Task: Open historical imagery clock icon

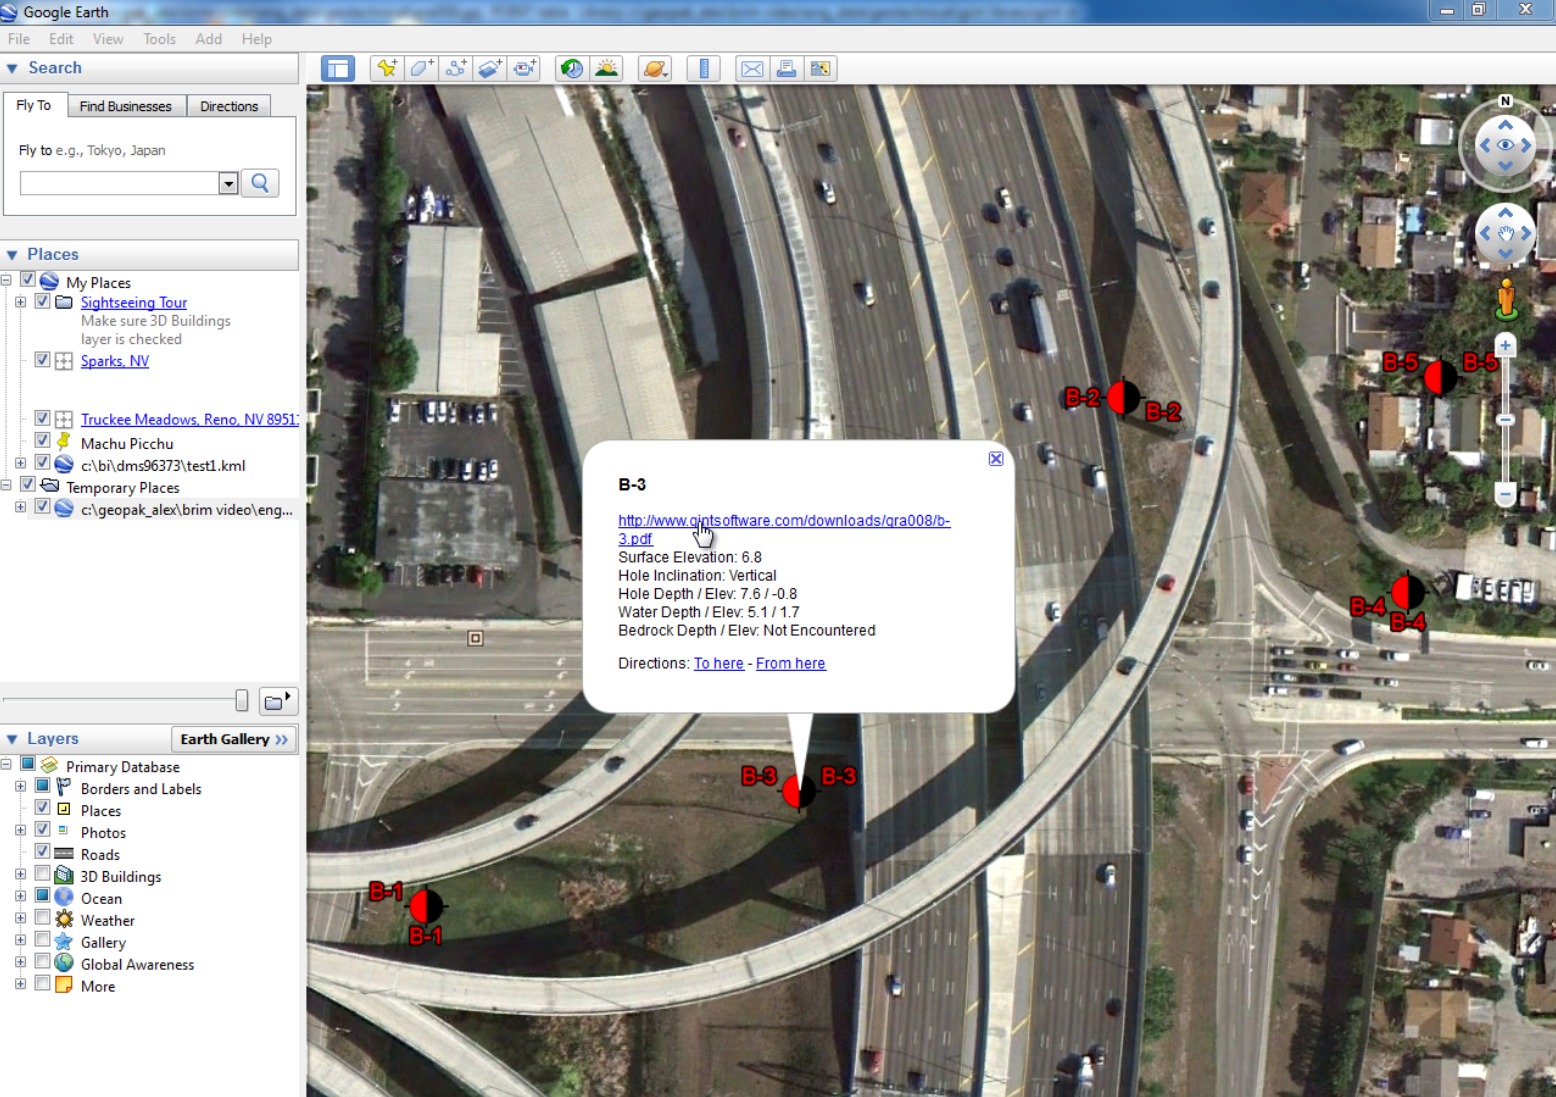Action: [571, 68]
